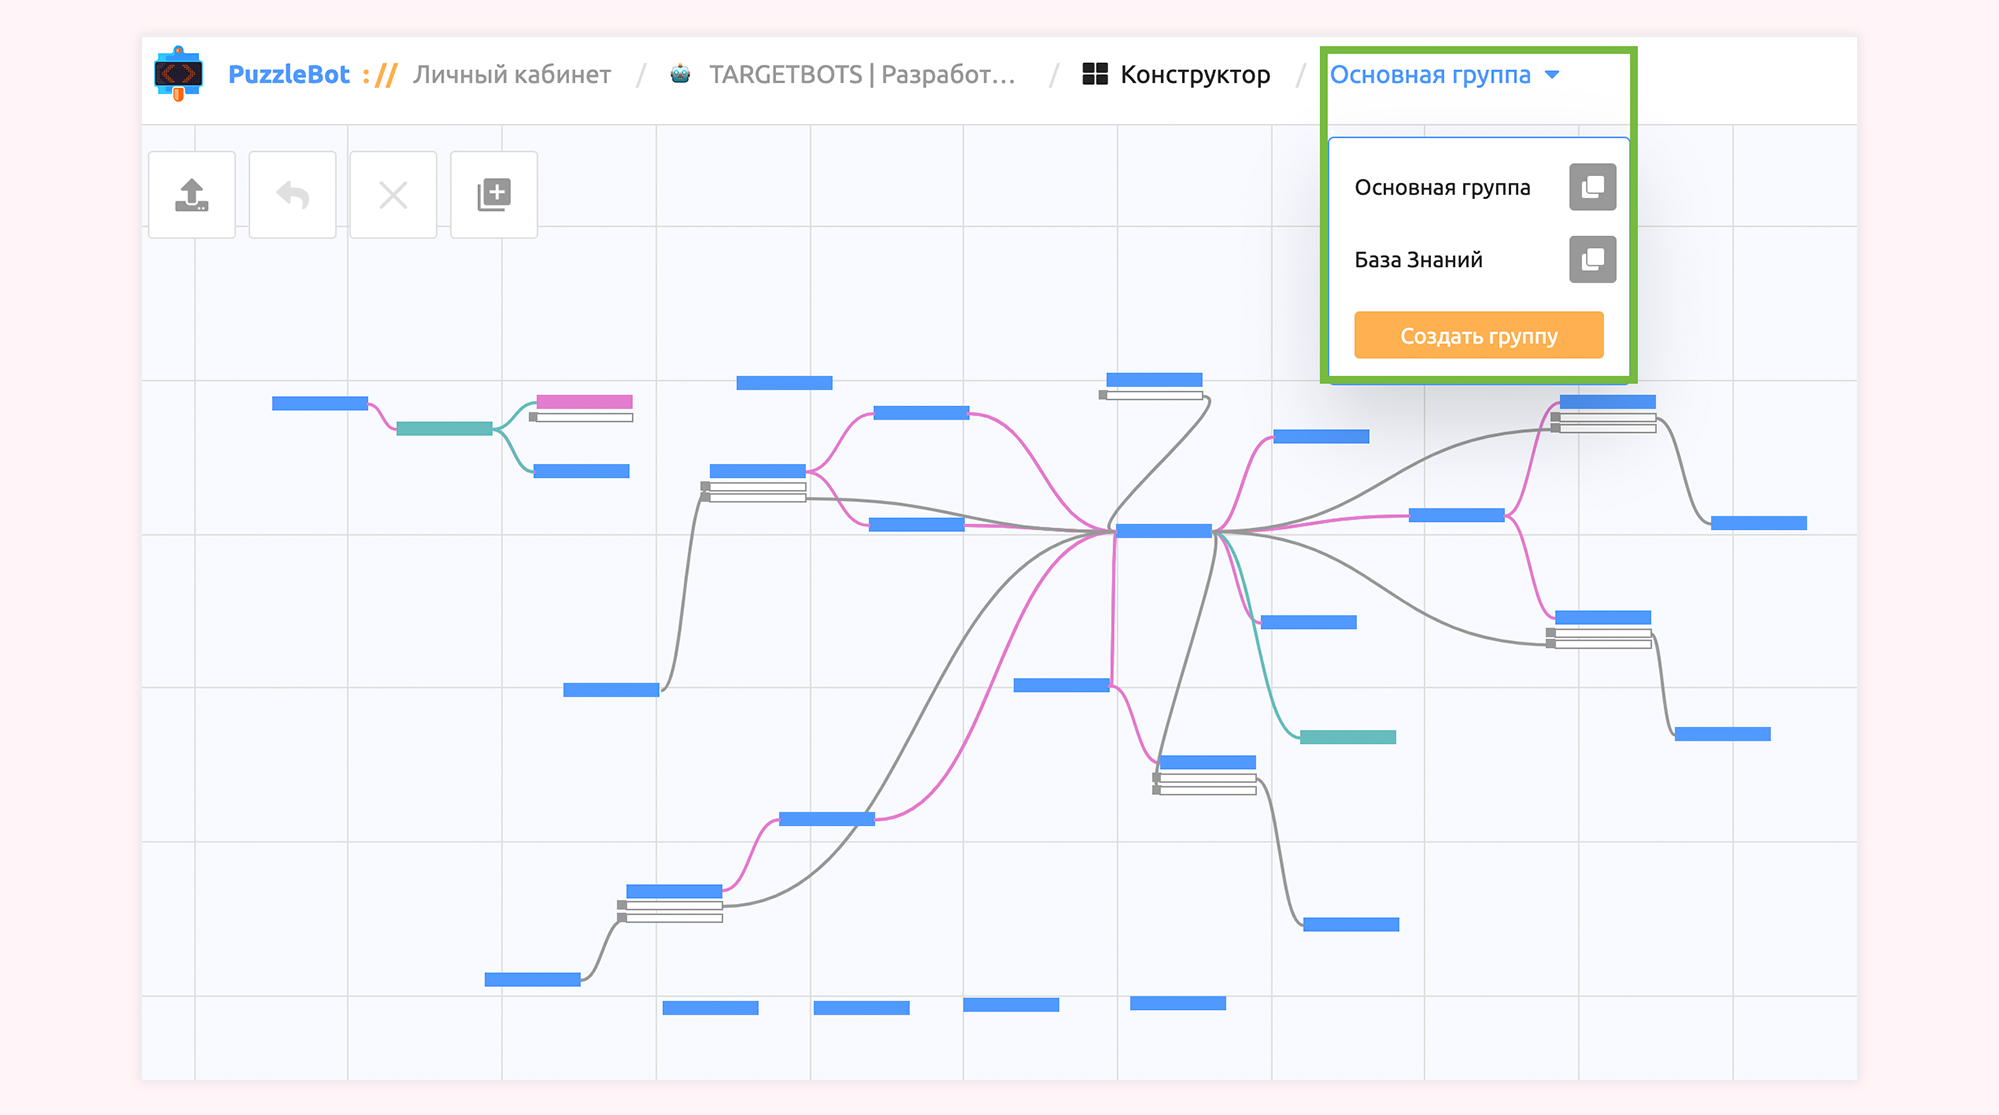
Task: Click the upload/export icon in toolbar
Action: pyautogui.click(x=192, y=195)
